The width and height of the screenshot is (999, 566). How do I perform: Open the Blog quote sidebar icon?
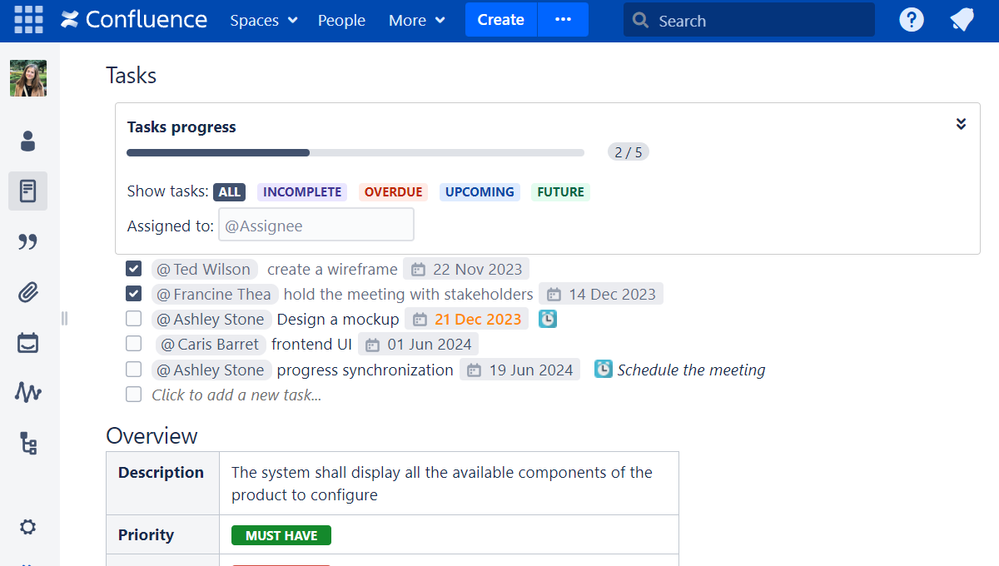coord(28,242)
